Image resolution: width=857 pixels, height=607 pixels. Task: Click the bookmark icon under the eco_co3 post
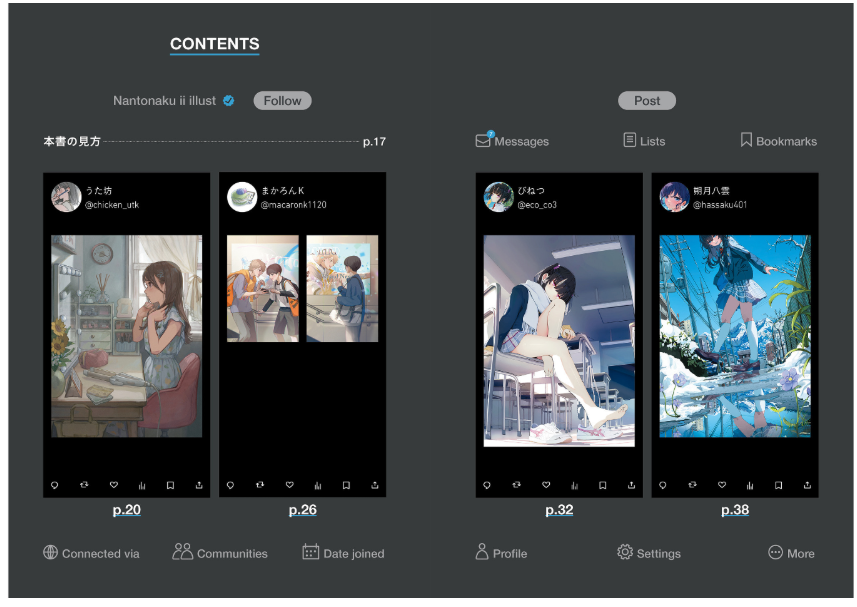(603, 485)
